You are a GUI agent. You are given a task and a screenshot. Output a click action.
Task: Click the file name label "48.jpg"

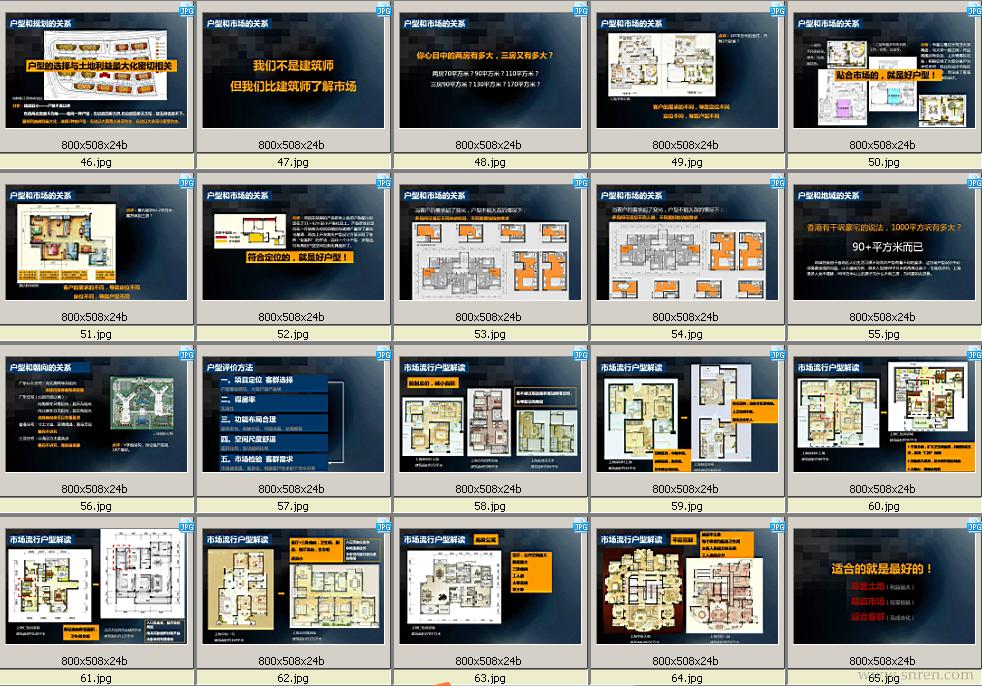490,162
